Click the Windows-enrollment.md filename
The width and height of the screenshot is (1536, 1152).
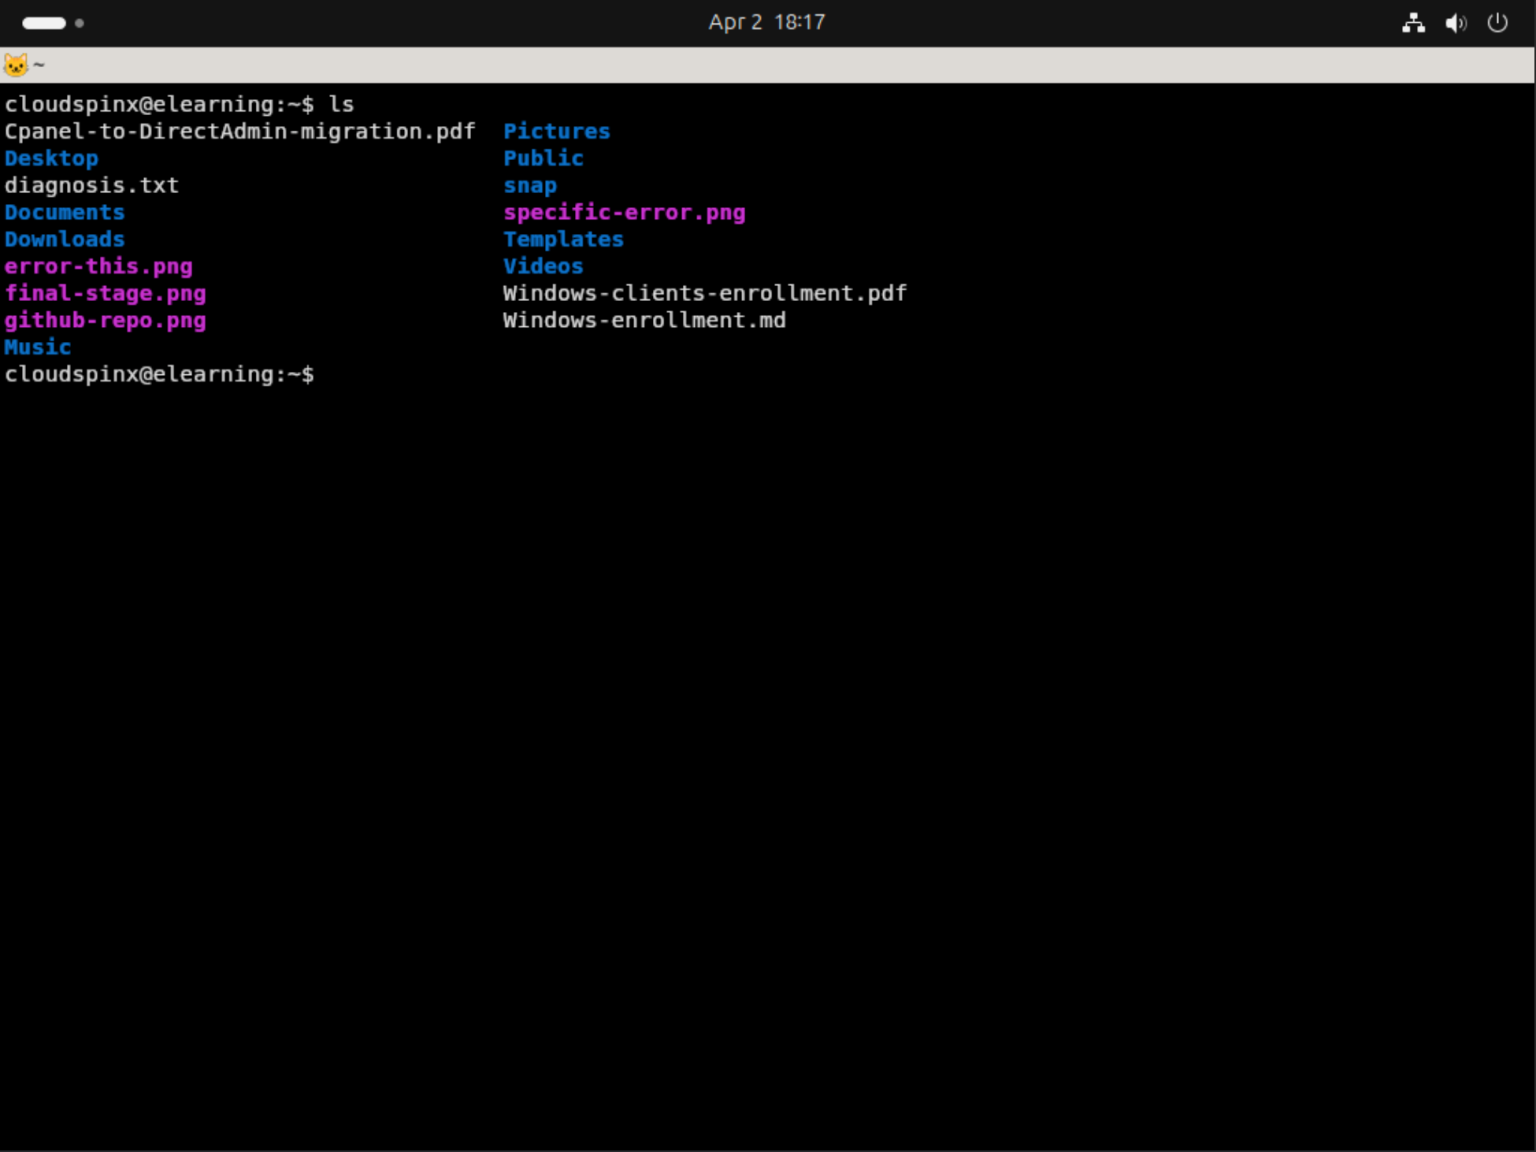pos(644,320)
